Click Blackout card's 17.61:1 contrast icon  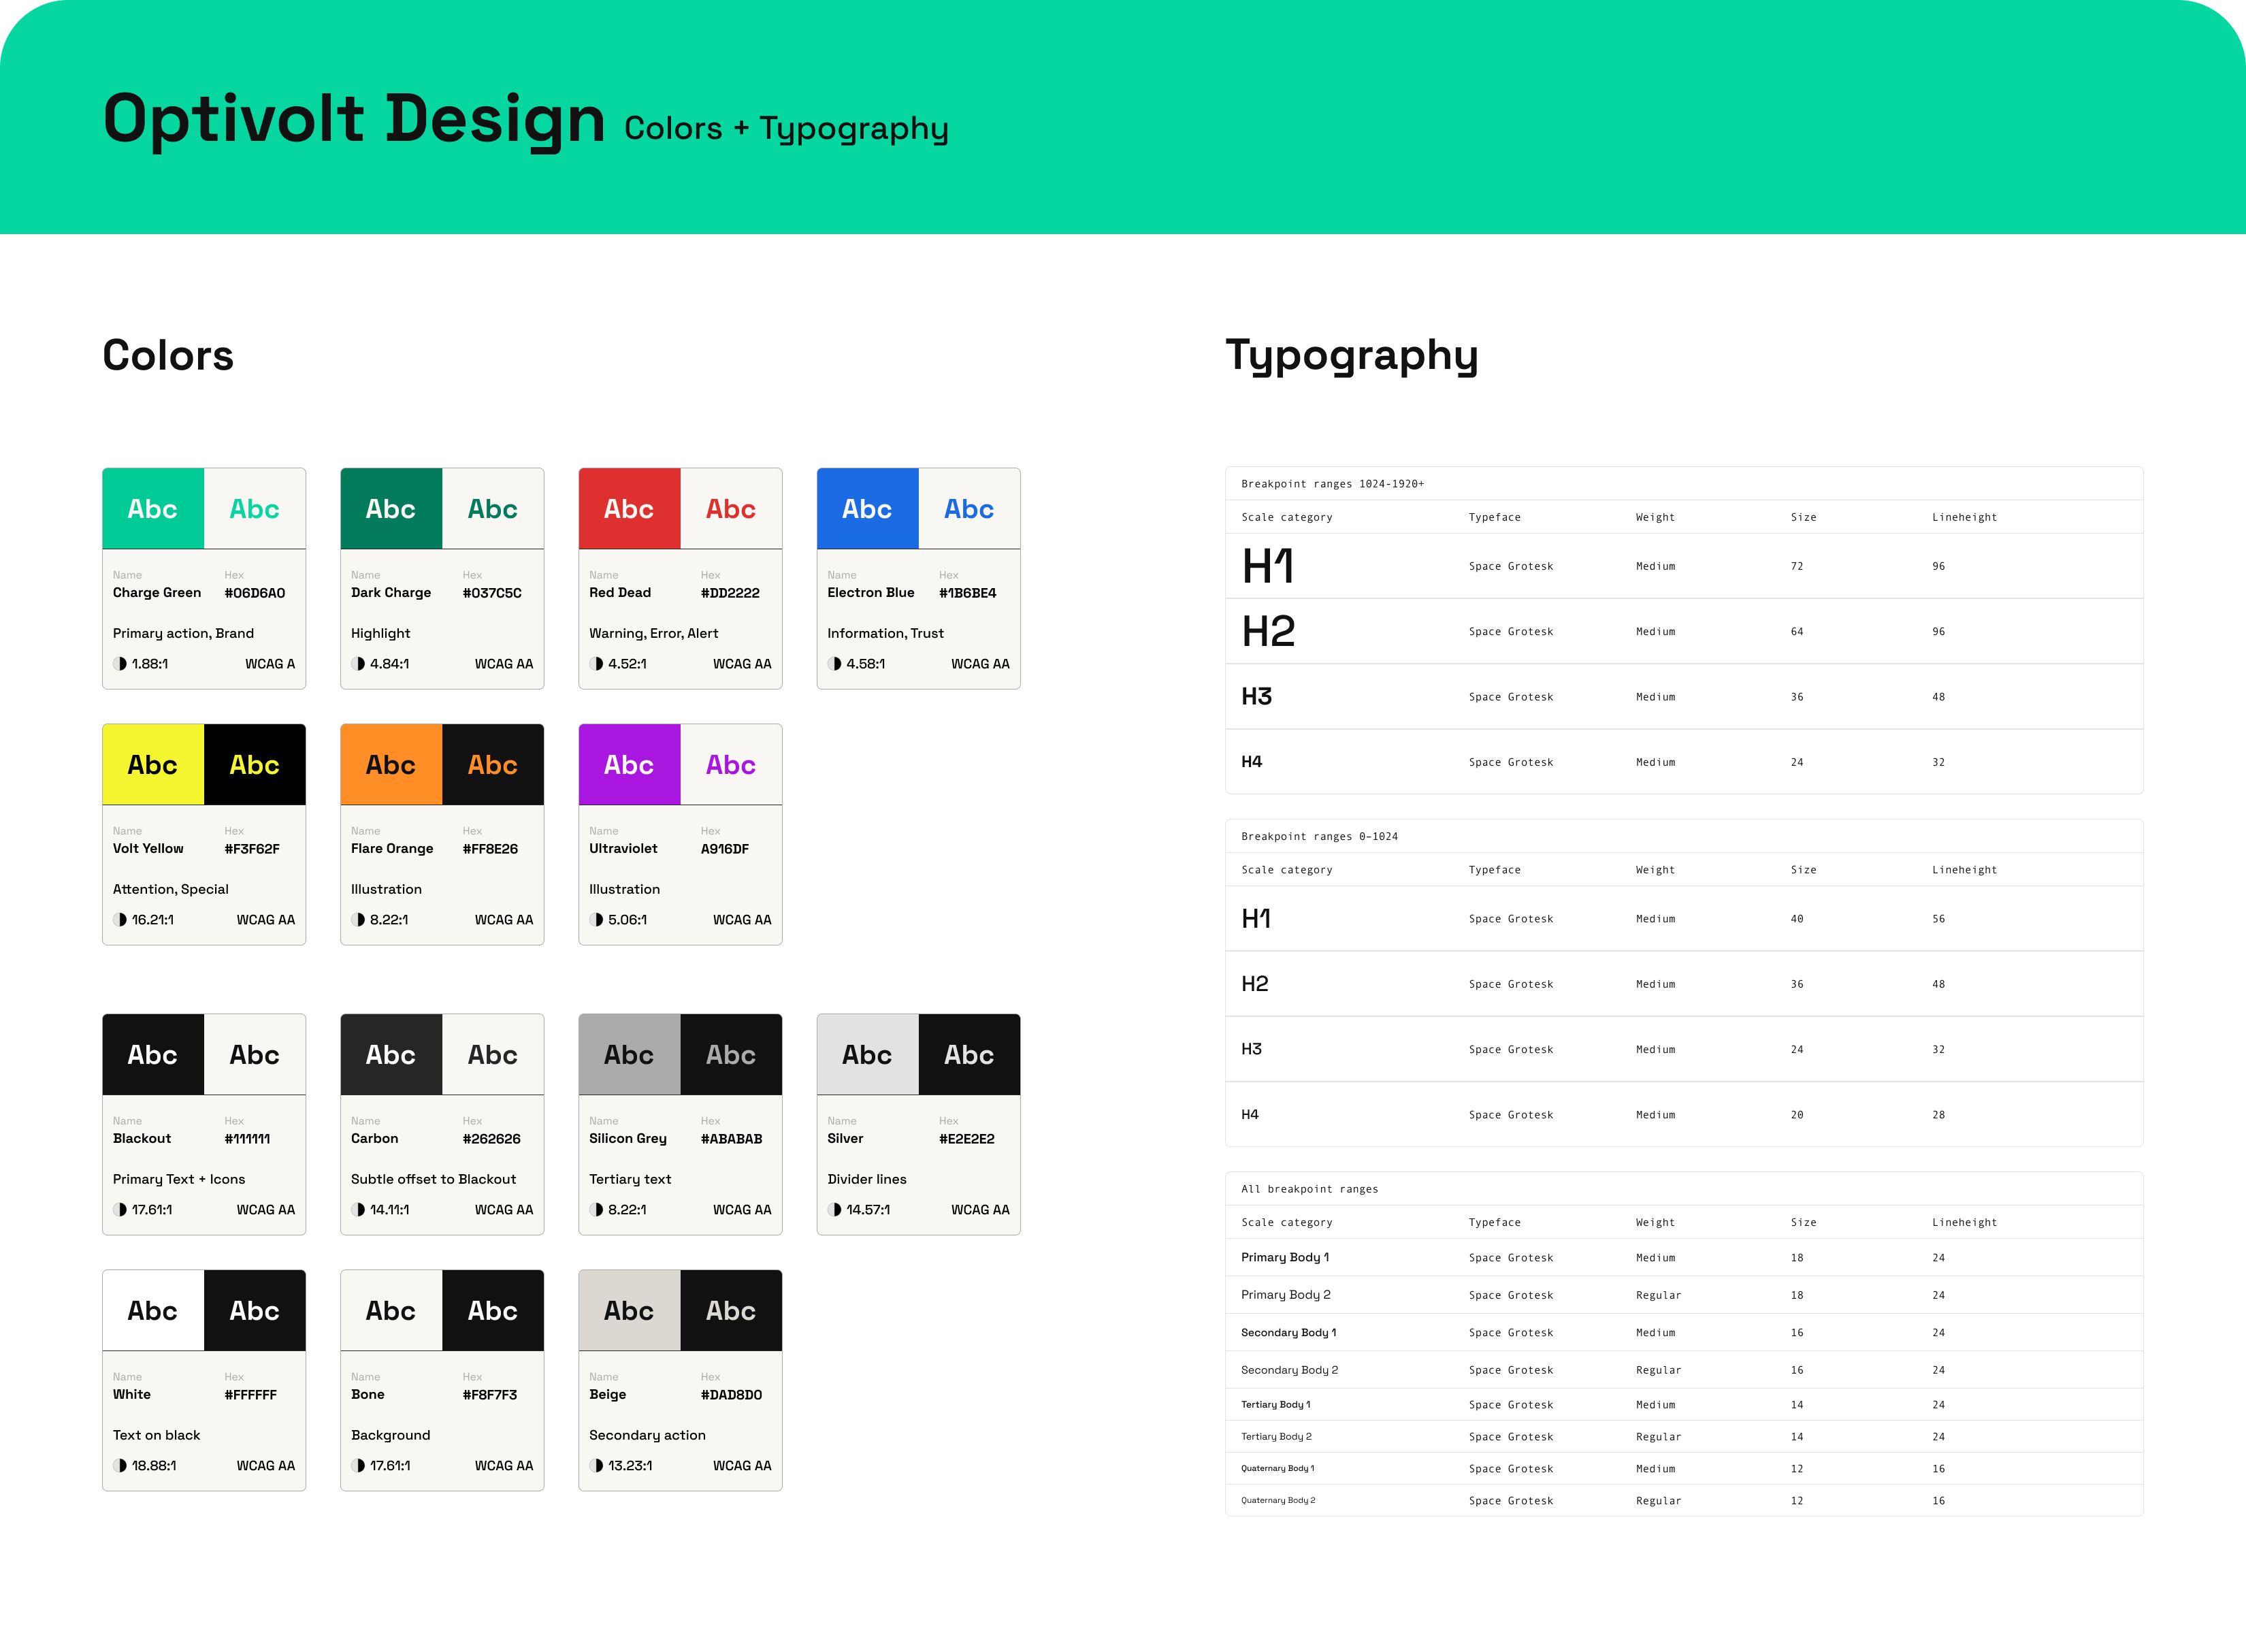[x=121, y=1210]
